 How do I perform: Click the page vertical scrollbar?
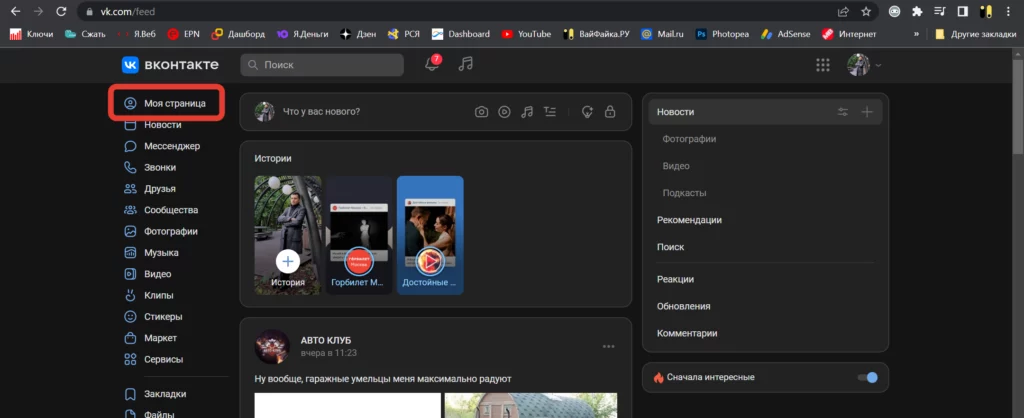(1017, 108)
